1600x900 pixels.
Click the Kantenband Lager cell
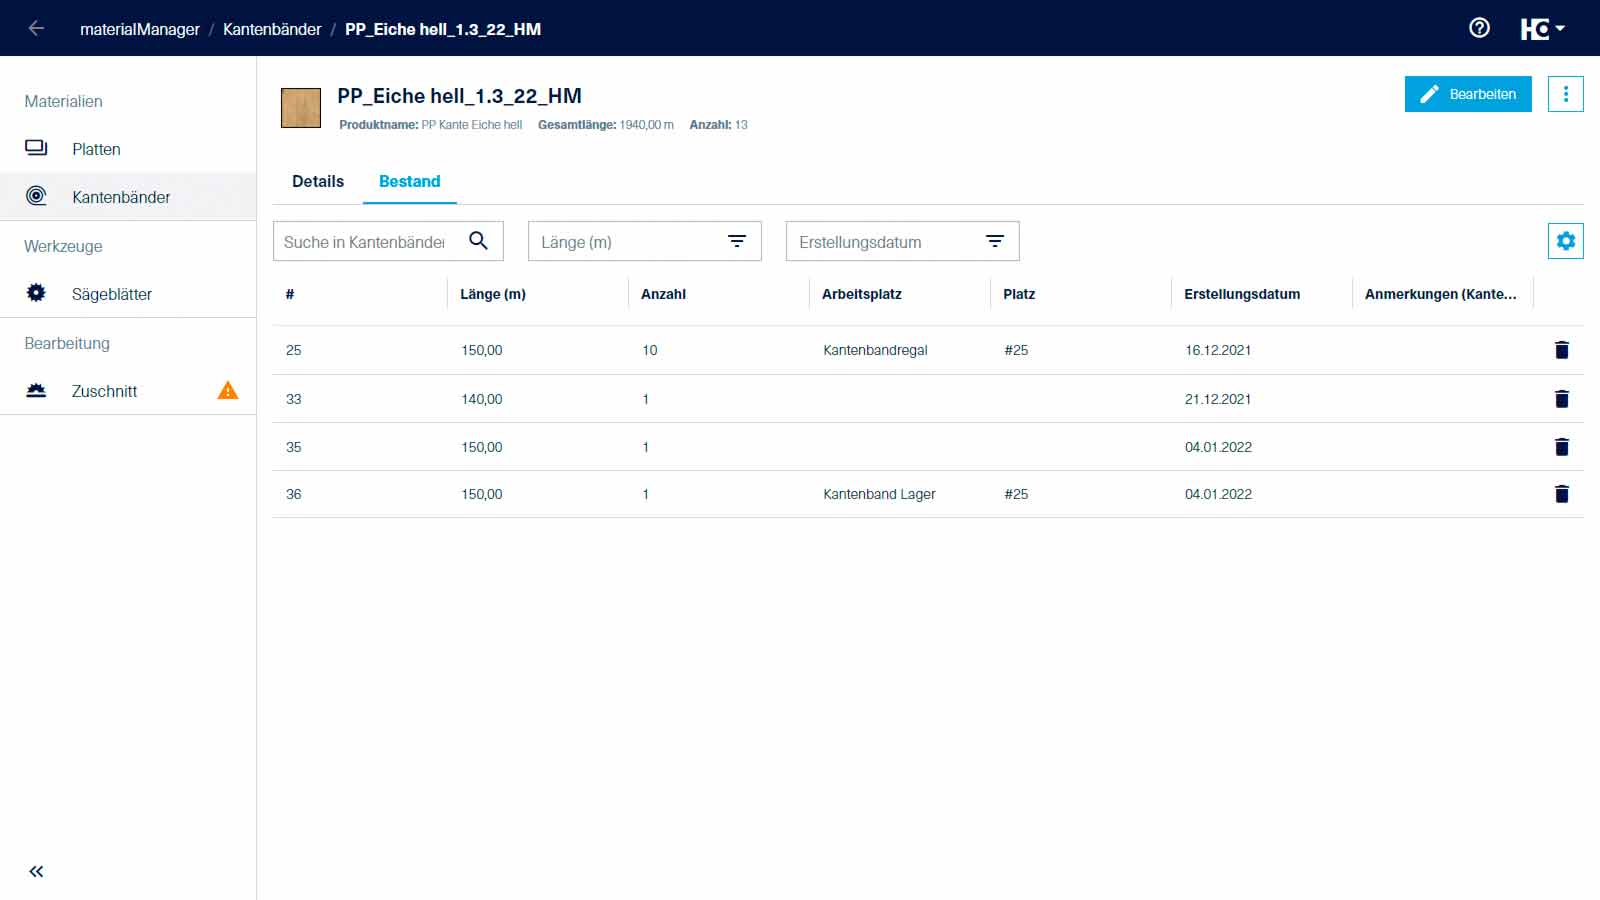point(879,494)
